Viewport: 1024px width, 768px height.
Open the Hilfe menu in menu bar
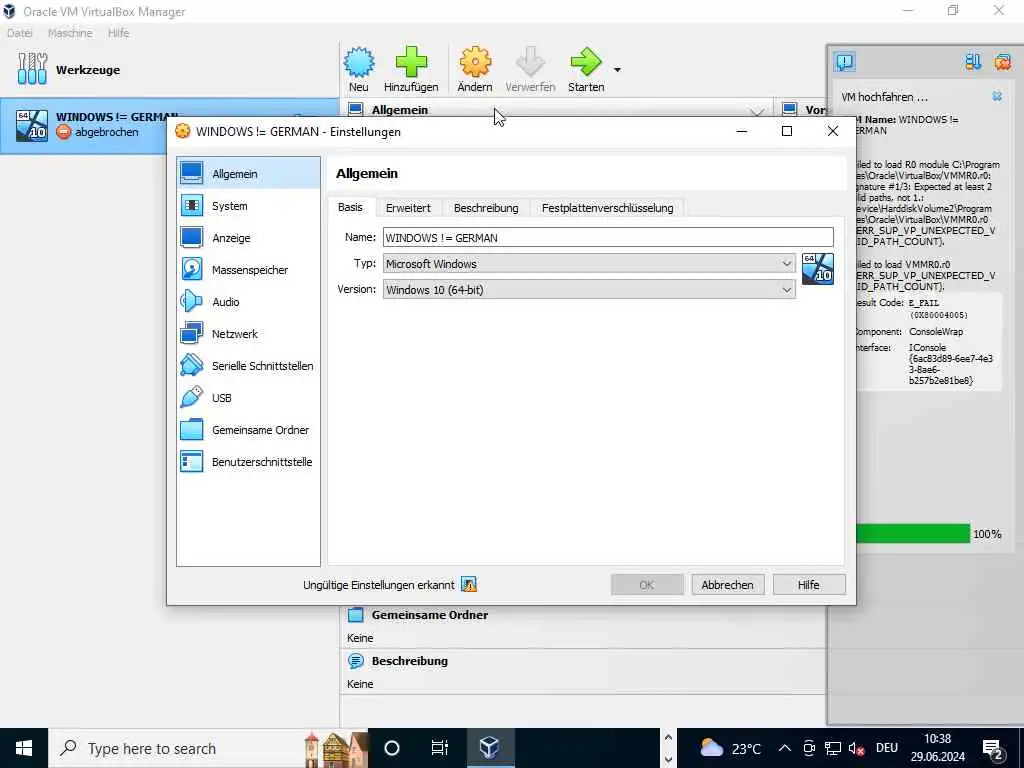click(118, 33)
